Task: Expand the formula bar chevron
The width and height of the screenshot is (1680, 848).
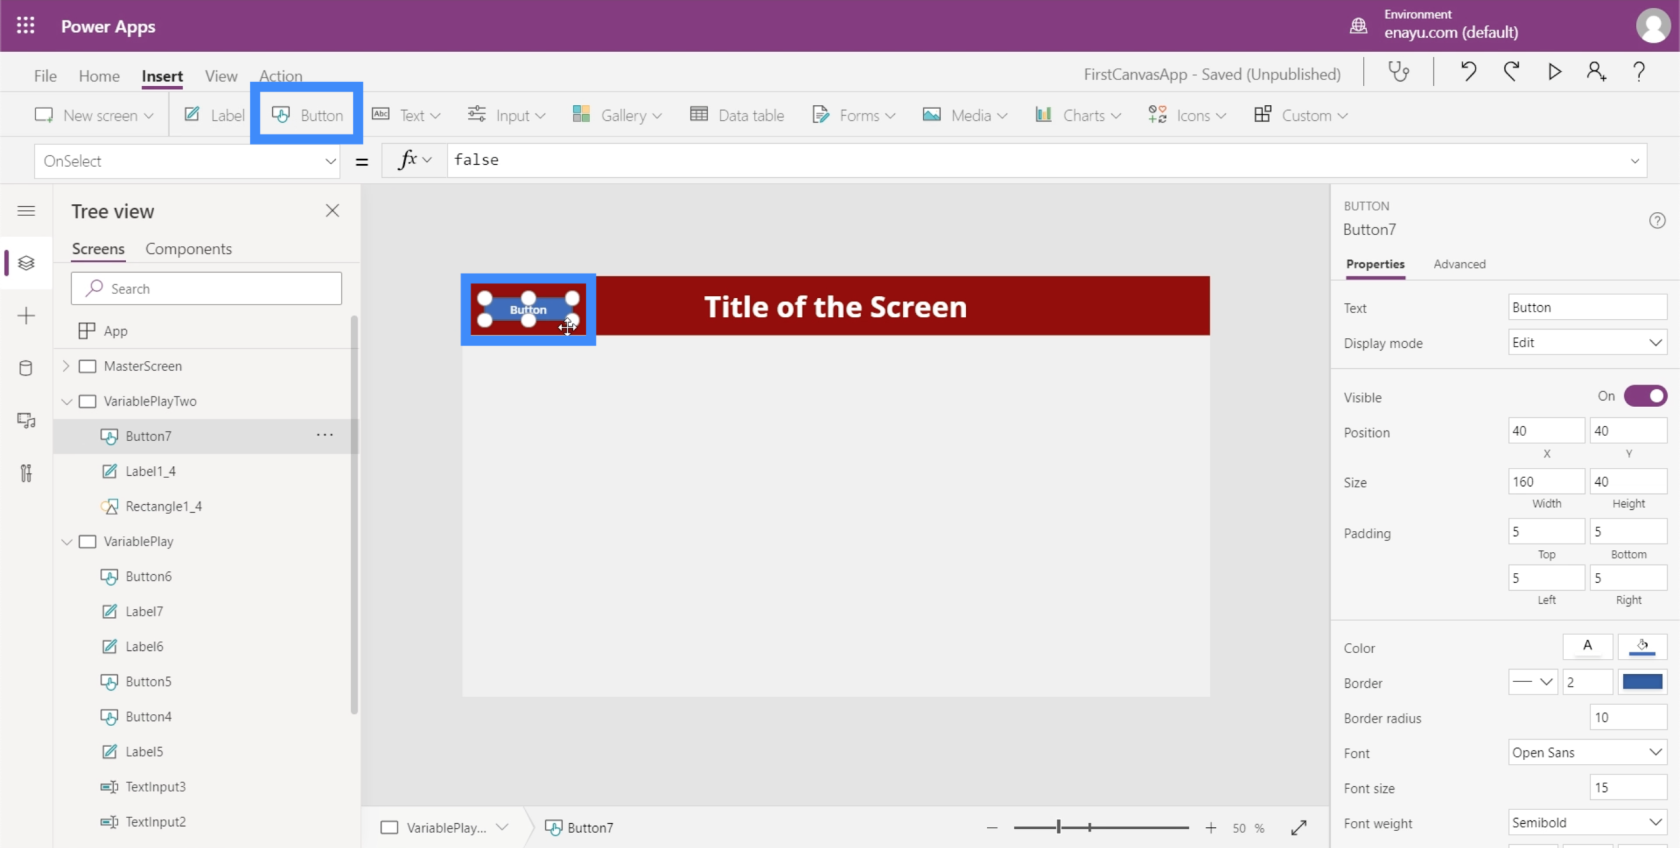Action: pyautogui.click(x=1635, y=160)
